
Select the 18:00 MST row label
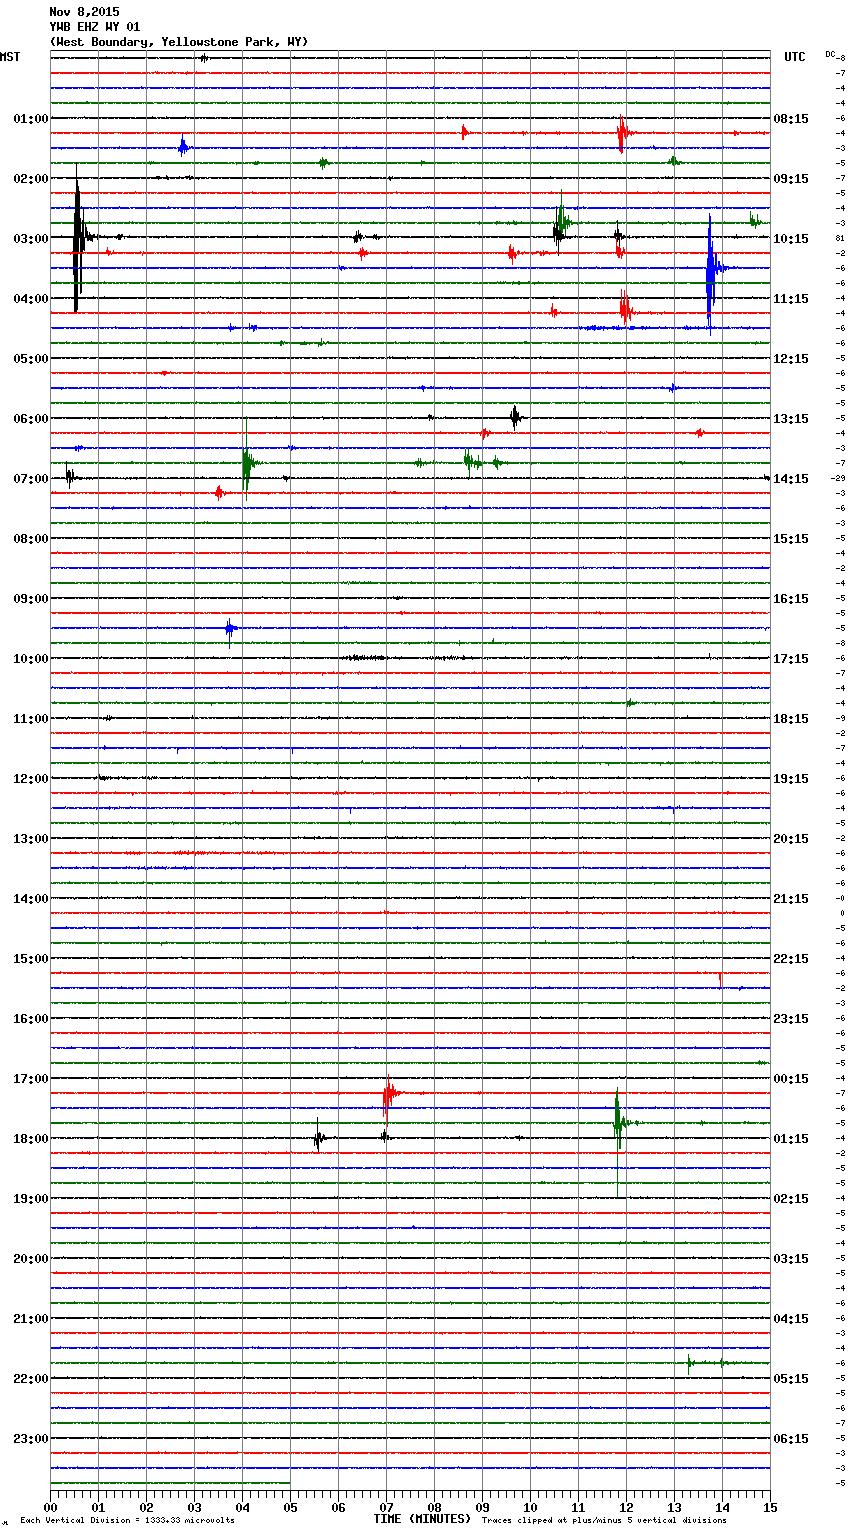tap(30, 1138)
